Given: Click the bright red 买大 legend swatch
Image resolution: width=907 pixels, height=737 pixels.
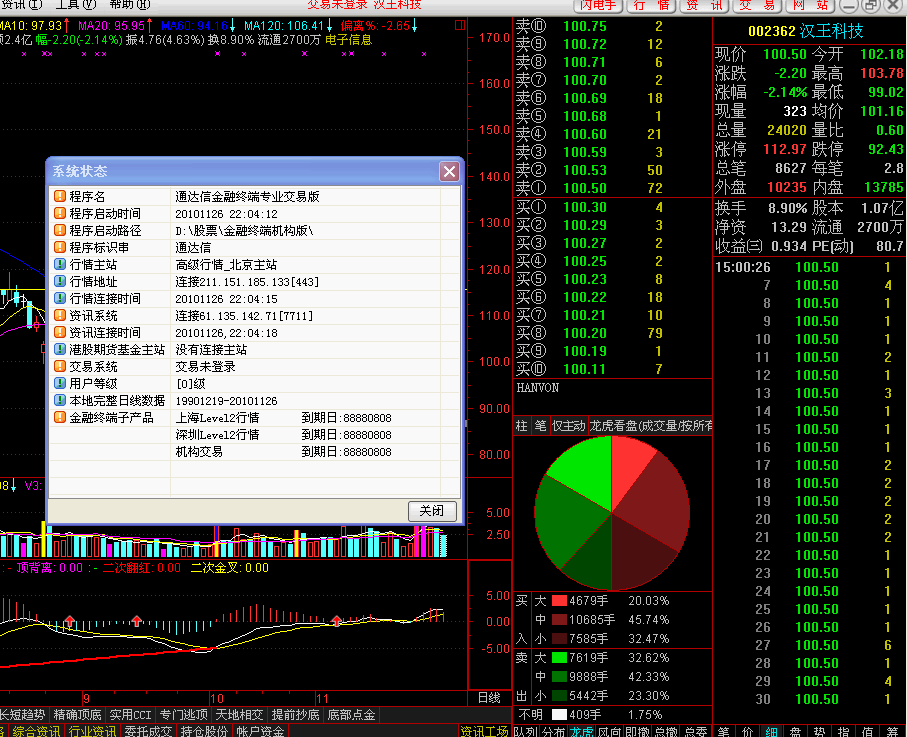Looking at the screenshot, I should [559, 600].
